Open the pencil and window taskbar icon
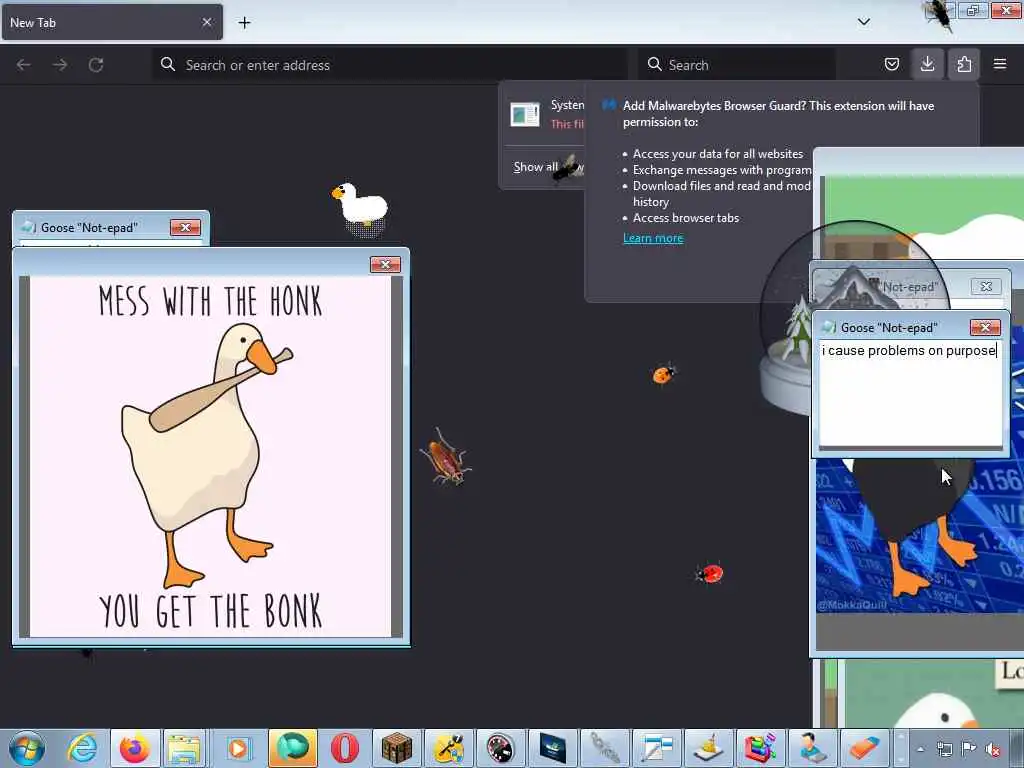 [656, 748]
